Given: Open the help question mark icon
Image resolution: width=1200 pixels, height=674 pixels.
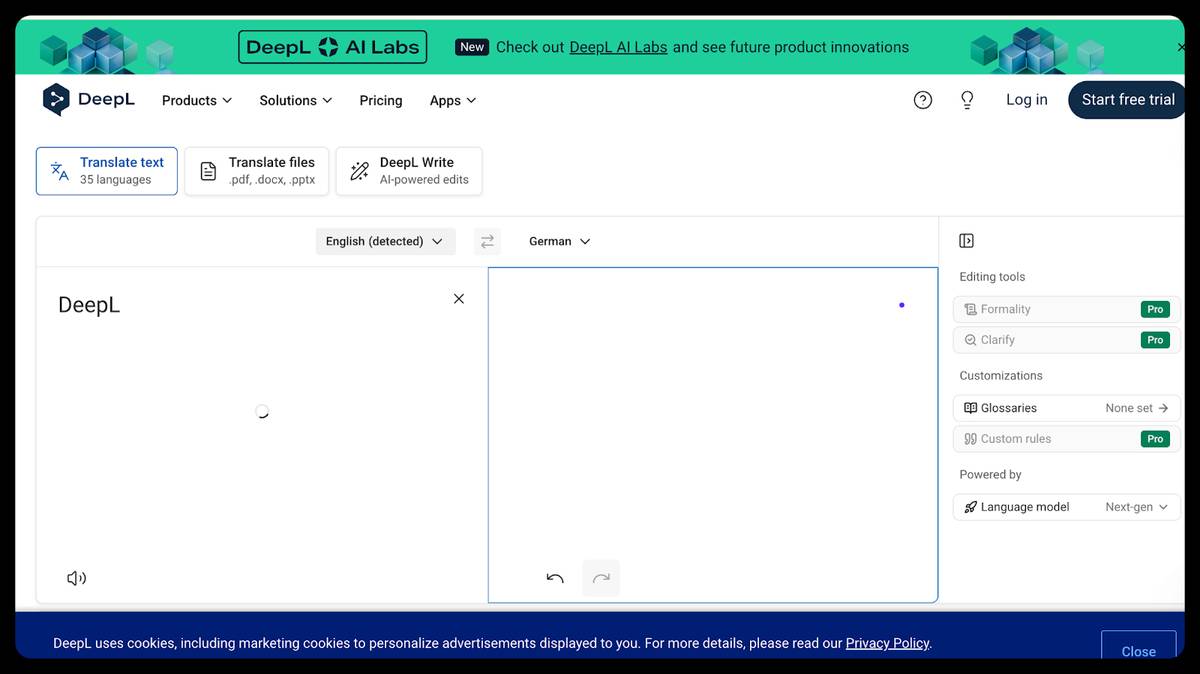Looking at the screenshot, I should click(x=923, y=100).
